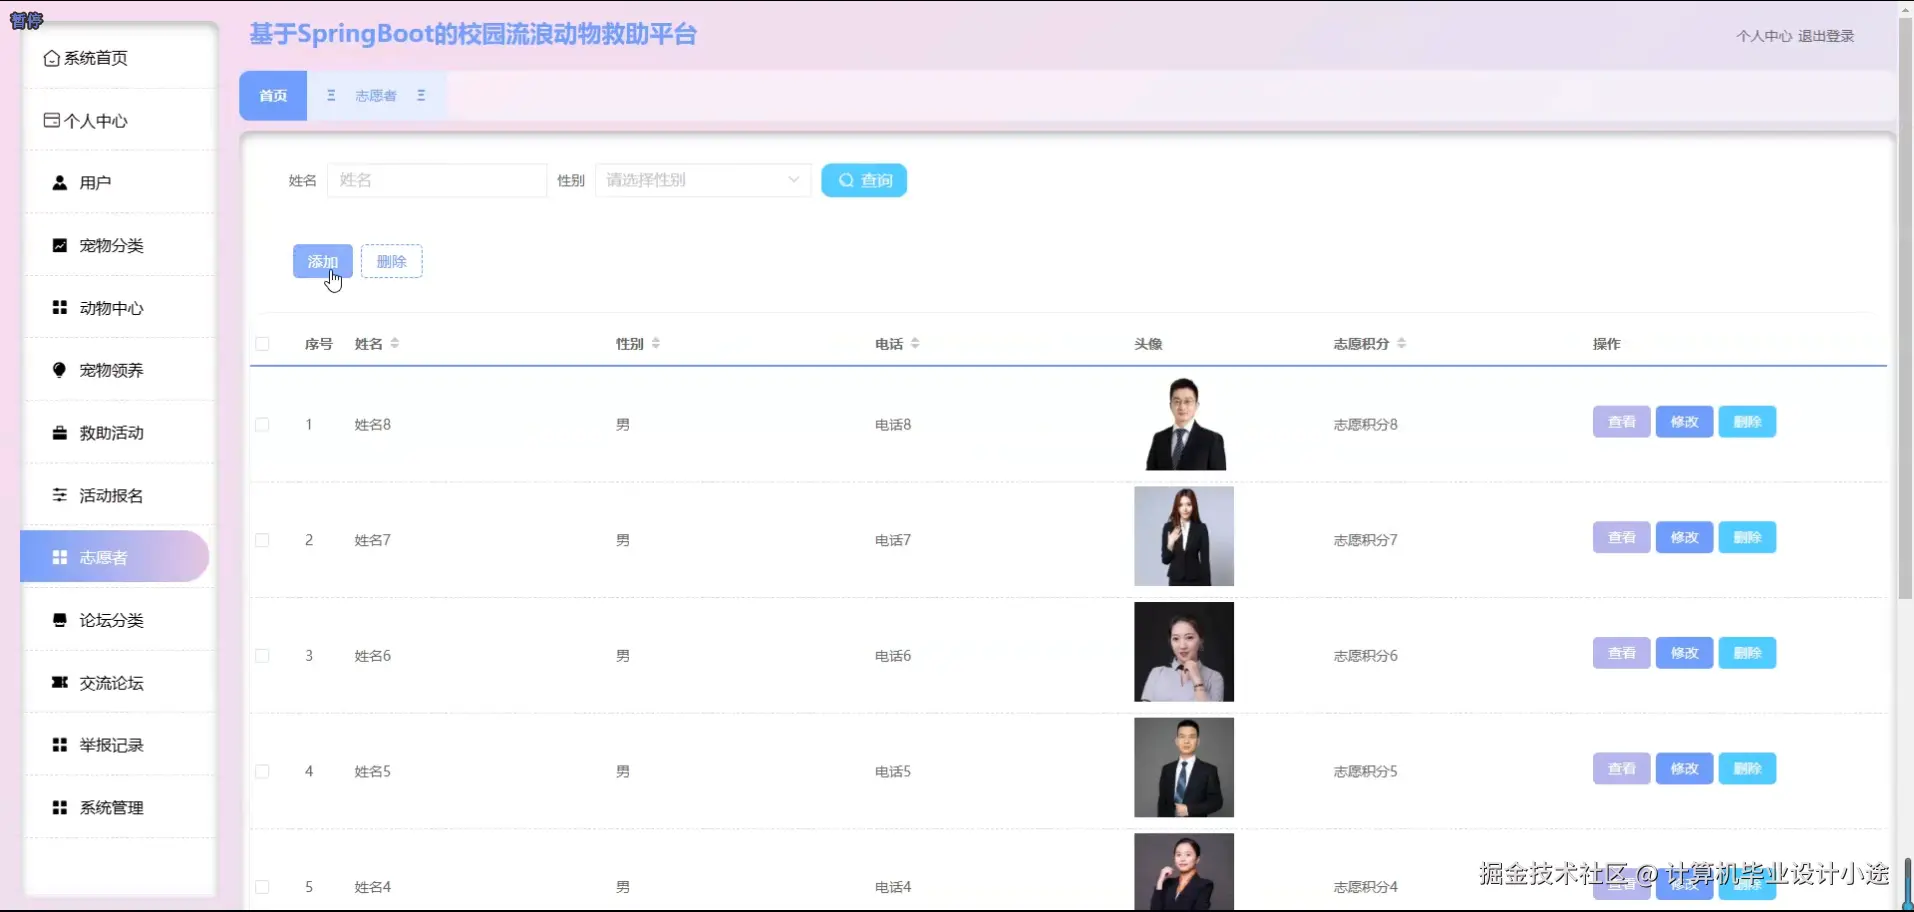Viewport: 1914px width, 912px height.
Task: Click 修改 for row 姓名7
Action: click(x=1684, y=537)
